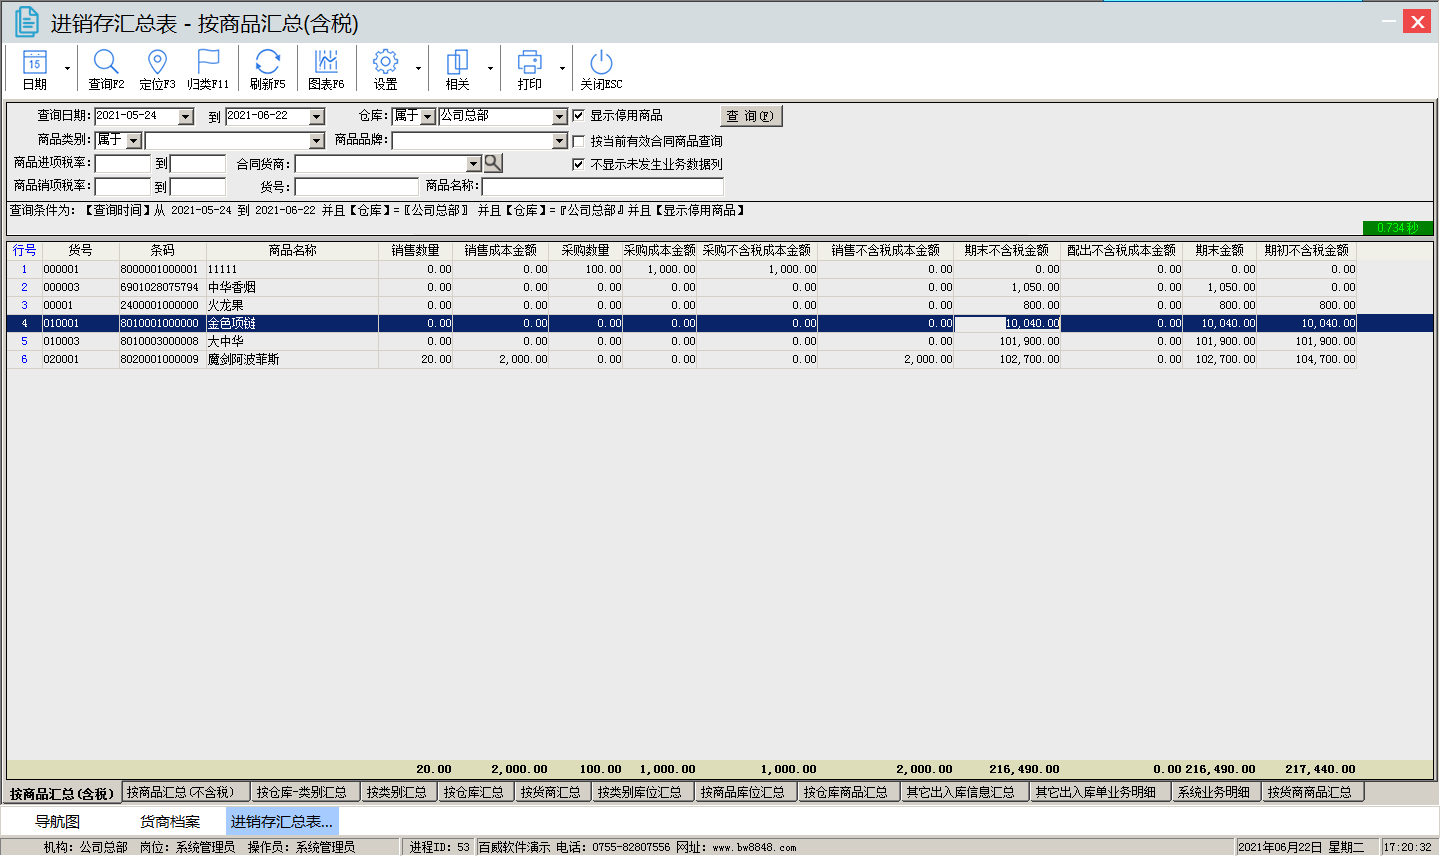Click the 归类F11 flag icon

pos(208,63)
